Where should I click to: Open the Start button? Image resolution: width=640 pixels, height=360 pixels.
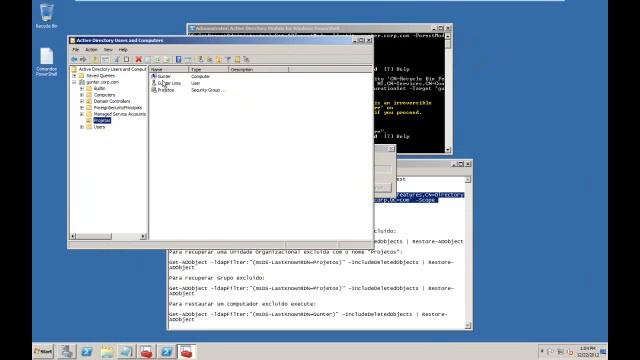tap(43, 351)
